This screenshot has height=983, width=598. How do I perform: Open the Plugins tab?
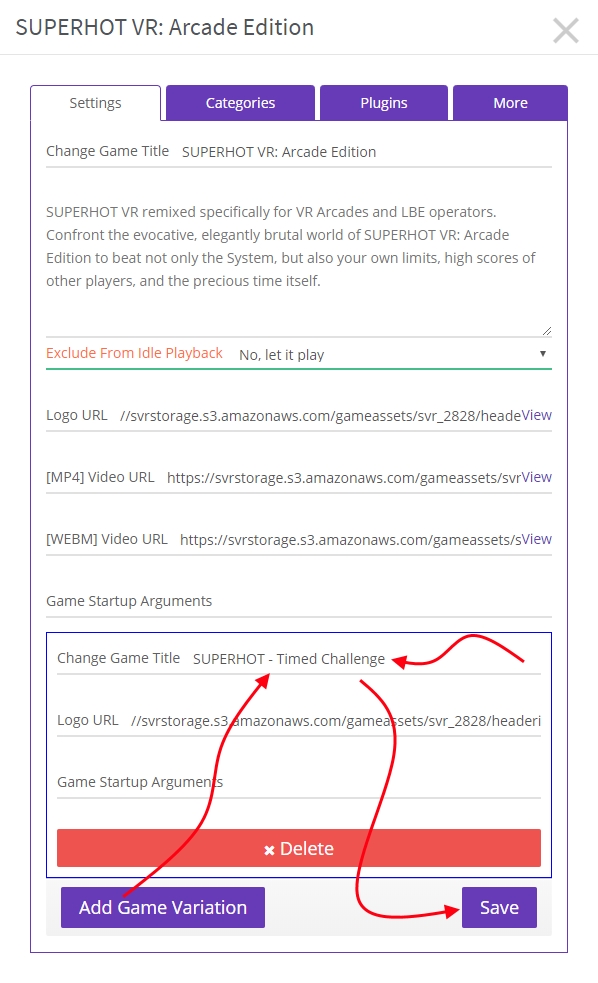click(384, 103)
